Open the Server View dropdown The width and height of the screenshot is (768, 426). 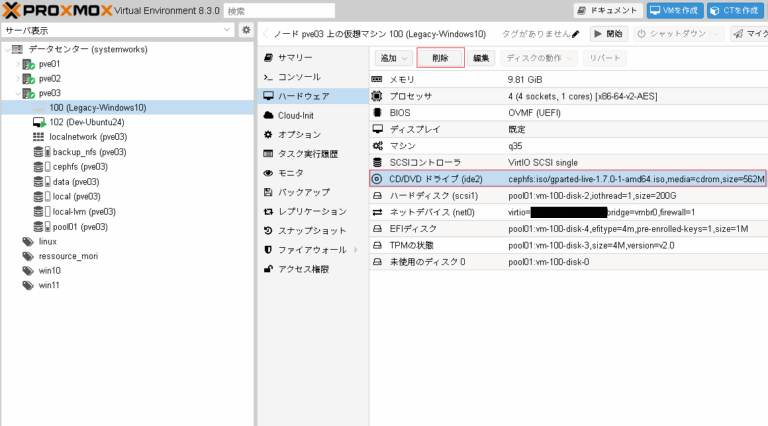(227, 30)
